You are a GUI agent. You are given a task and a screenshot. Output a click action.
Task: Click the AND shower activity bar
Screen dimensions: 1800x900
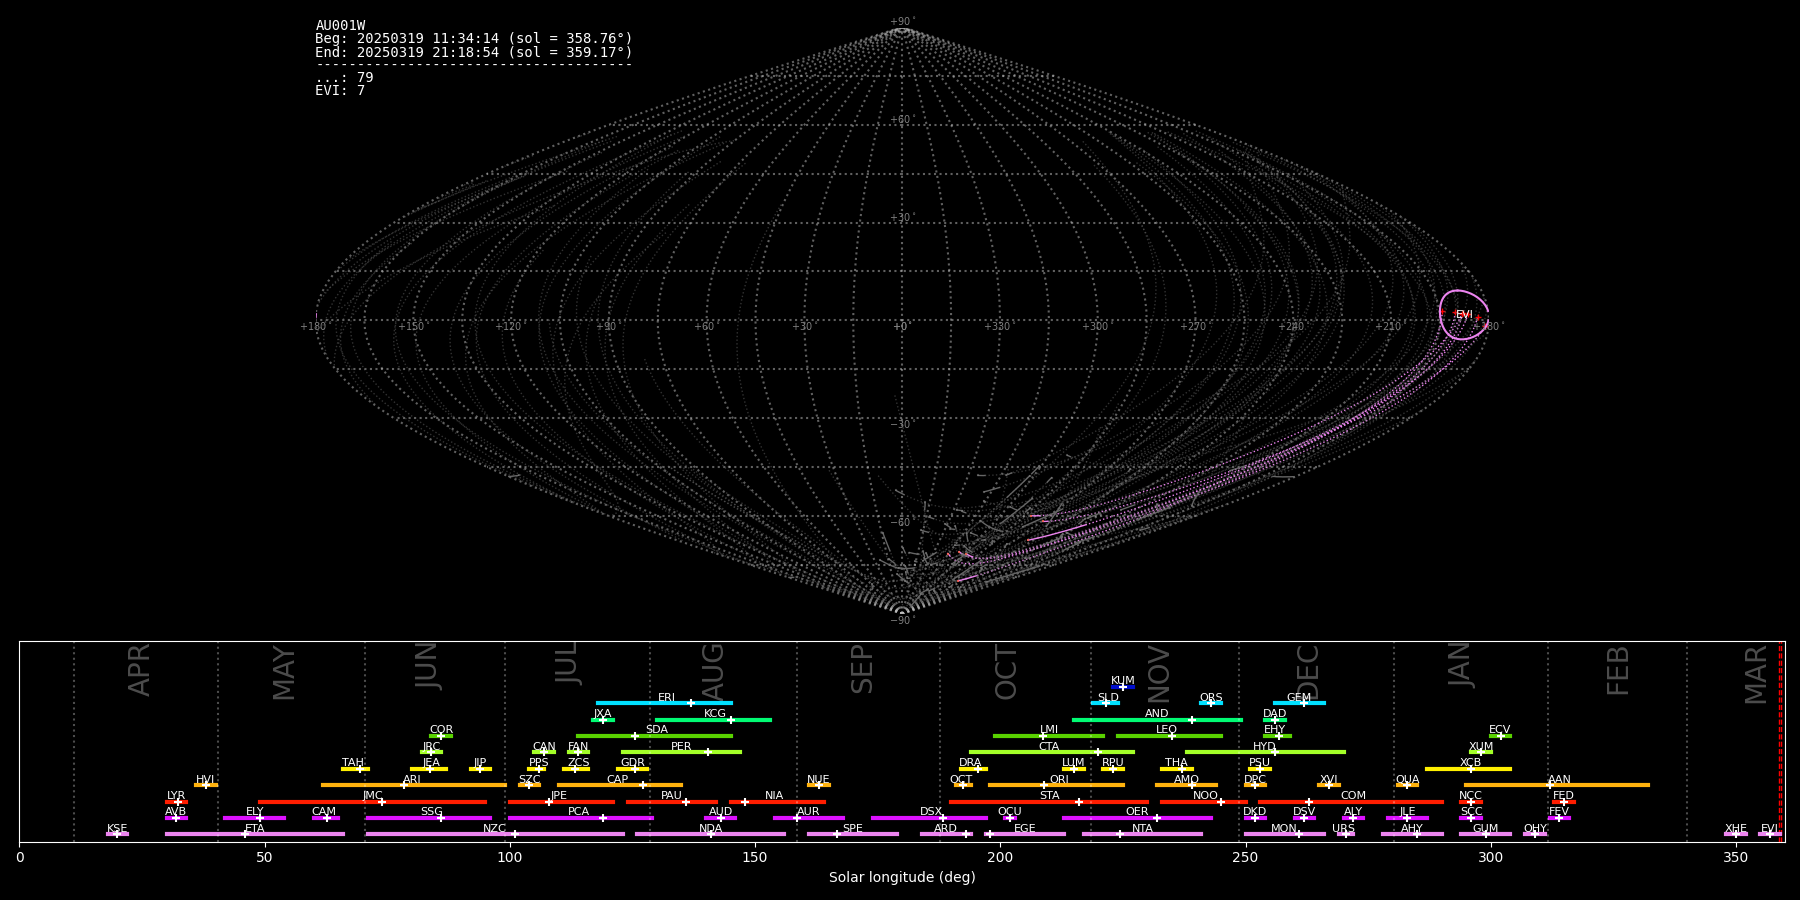[x=1157, y=720]
